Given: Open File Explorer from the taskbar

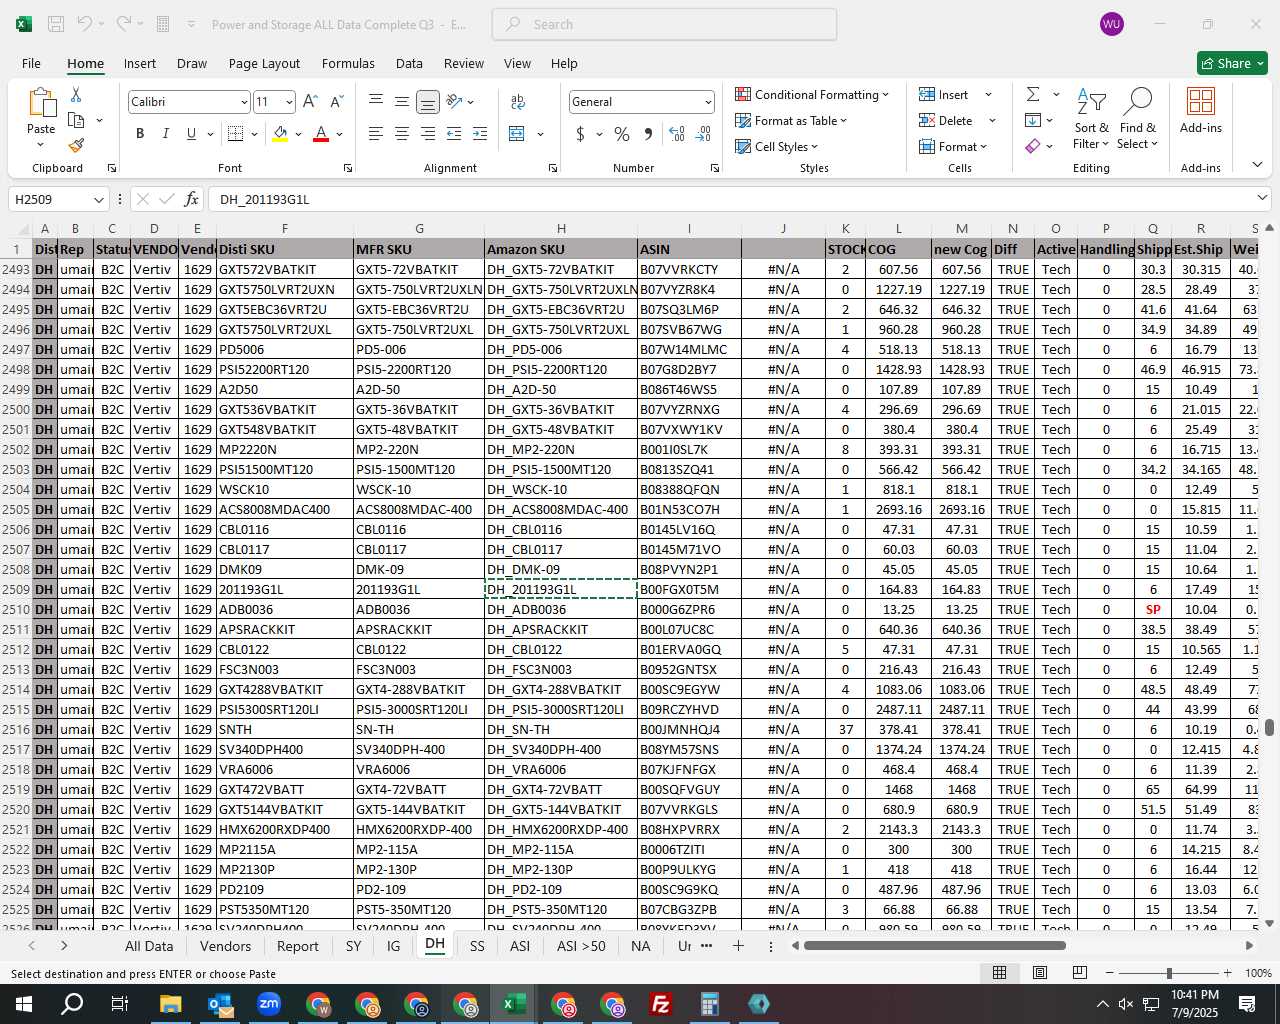Looking at the screenshot, I should coord(170,1004).
